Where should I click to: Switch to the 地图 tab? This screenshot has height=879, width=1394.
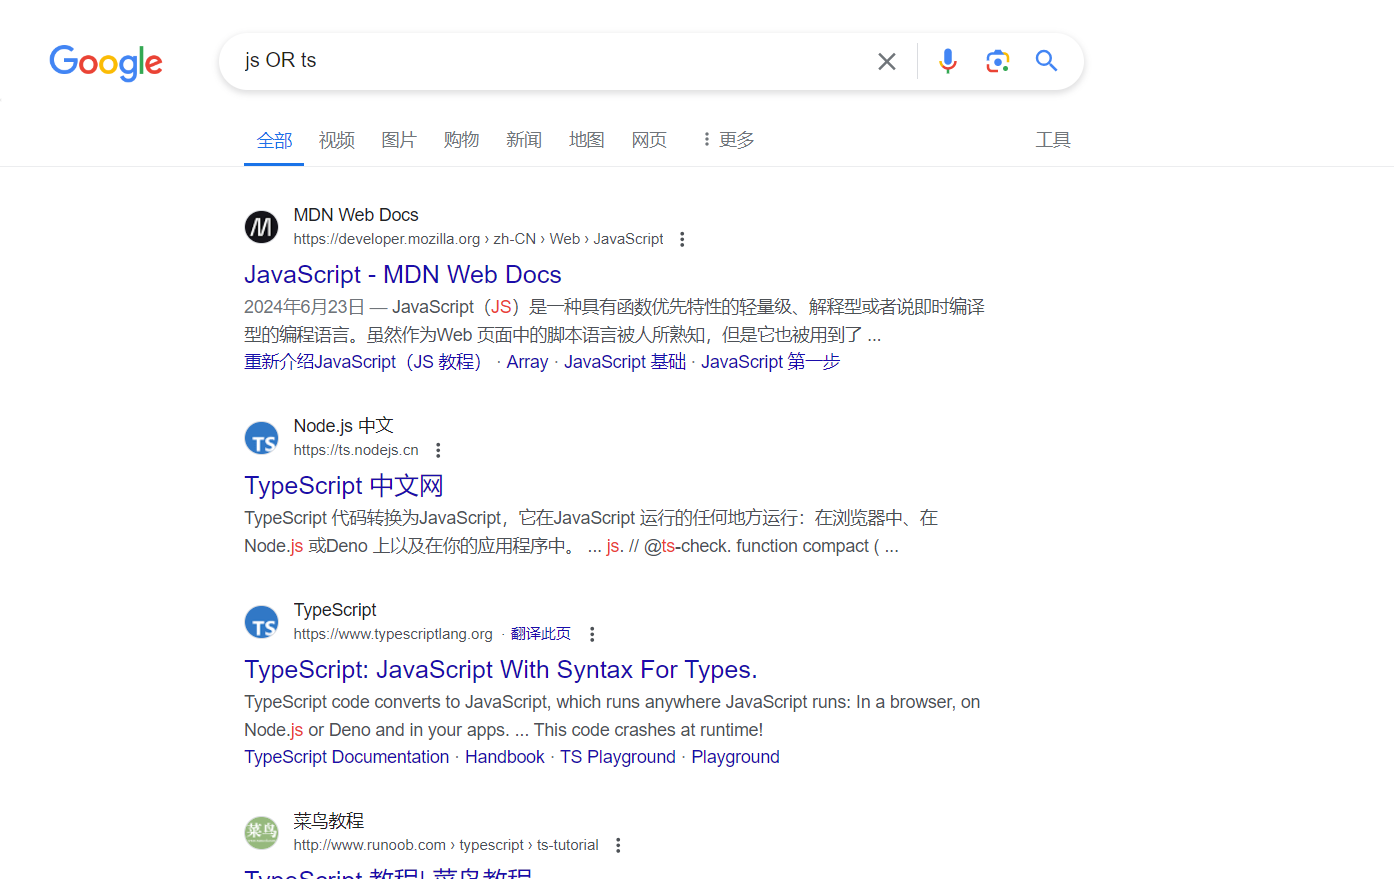(x=587, y=140)
